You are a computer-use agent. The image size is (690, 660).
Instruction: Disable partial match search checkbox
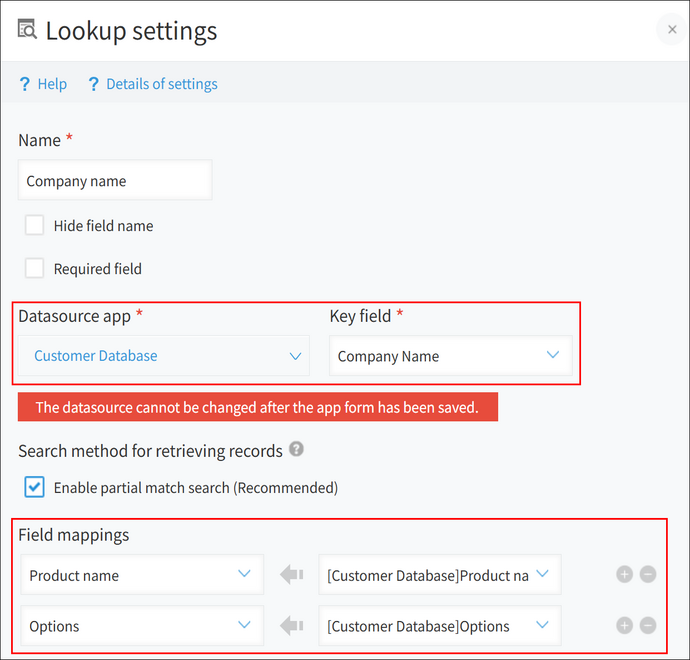coord(35,487)
